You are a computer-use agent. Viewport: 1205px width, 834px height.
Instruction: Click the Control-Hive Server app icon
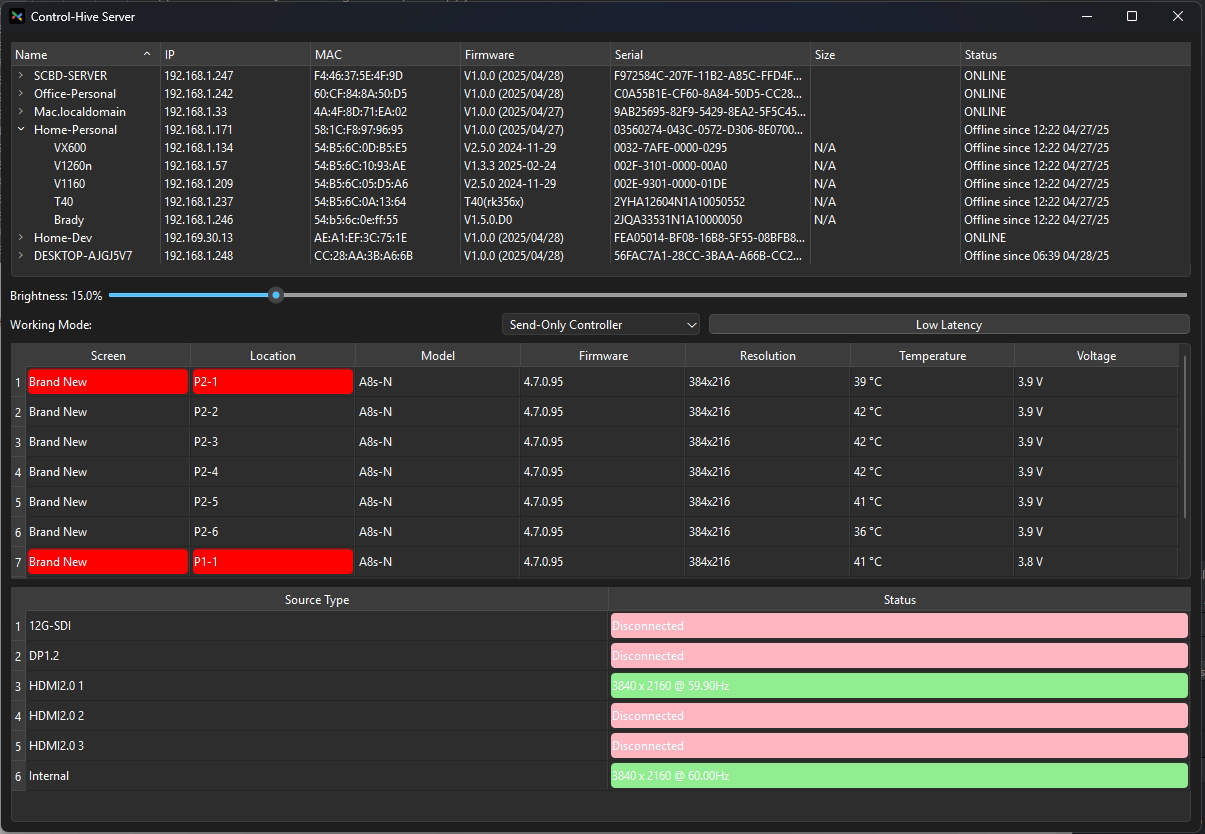17,16
